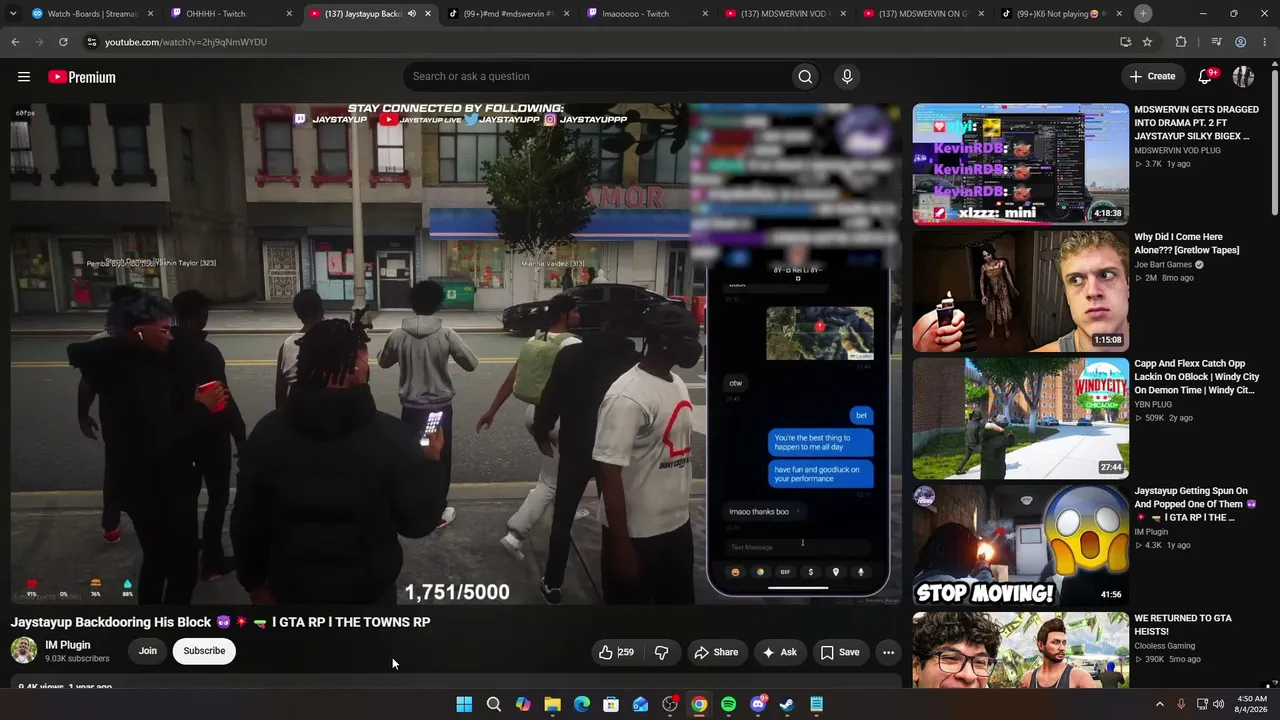Open WE RETURNED TO GTA HEISTS thumbnail

tap(1020, 650)
